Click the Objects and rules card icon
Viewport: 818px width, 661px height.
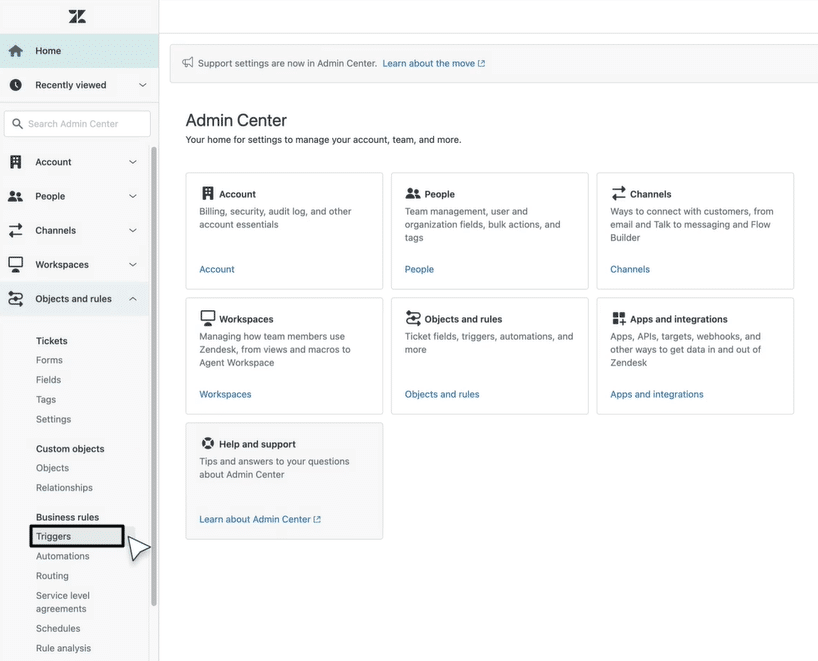(413, 318)
